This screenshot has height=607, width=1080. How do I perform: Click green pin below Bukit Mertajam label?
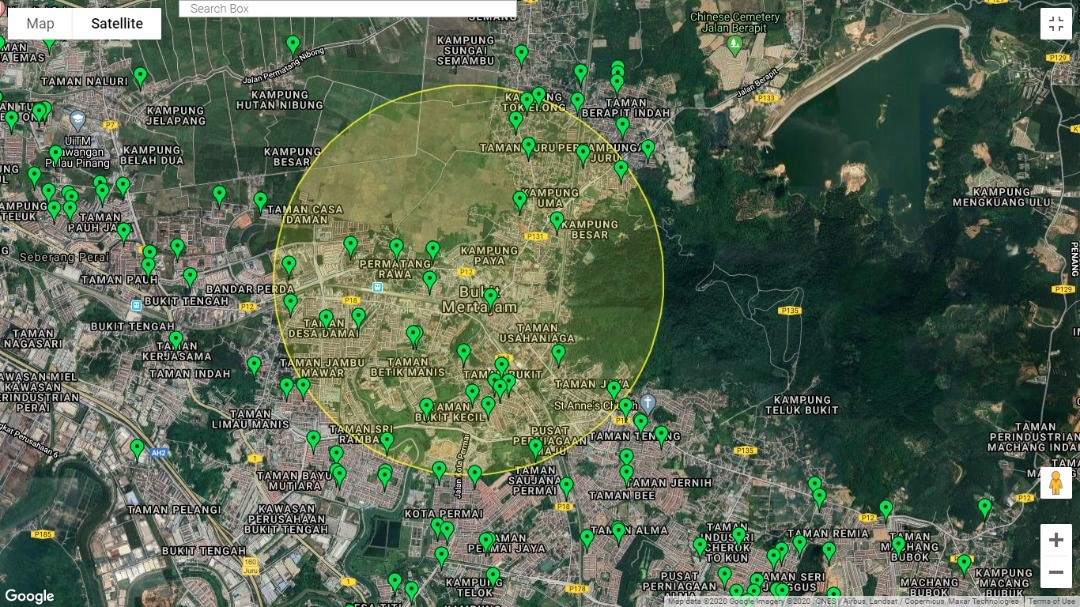[x=490, y=297]
